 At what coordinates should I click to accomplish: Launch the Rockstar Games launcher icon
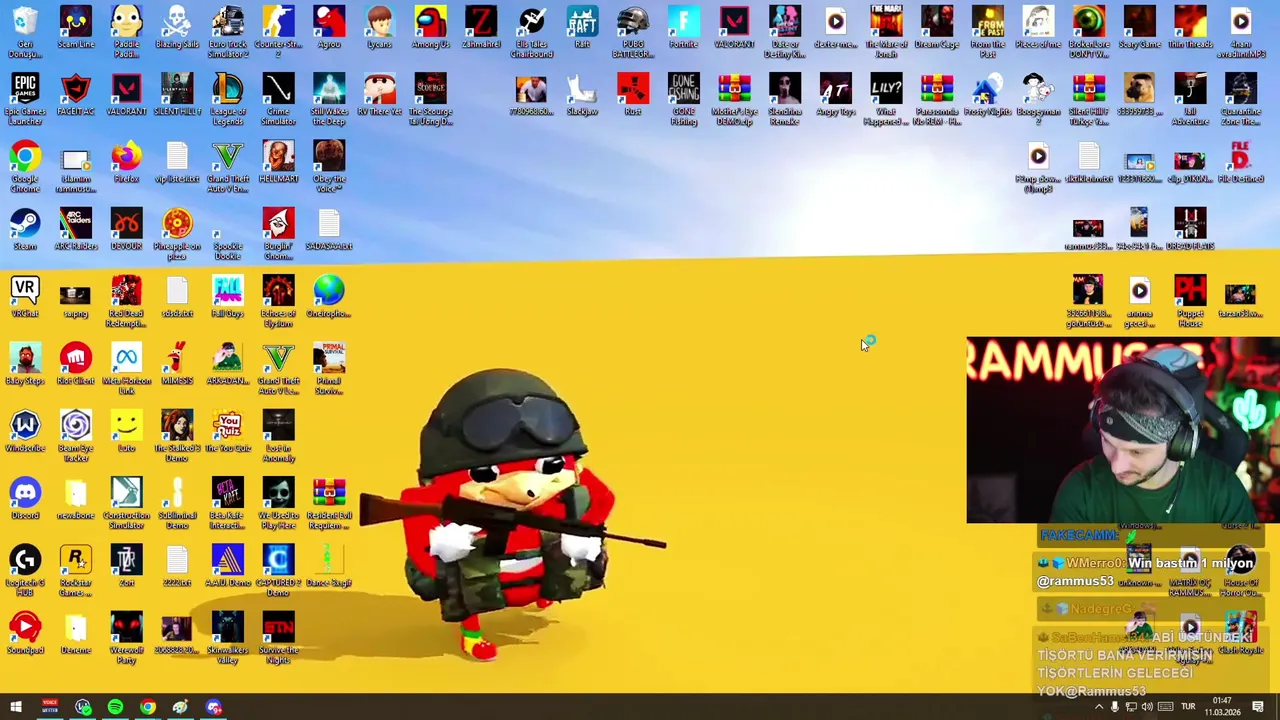[x=76, y=568]
